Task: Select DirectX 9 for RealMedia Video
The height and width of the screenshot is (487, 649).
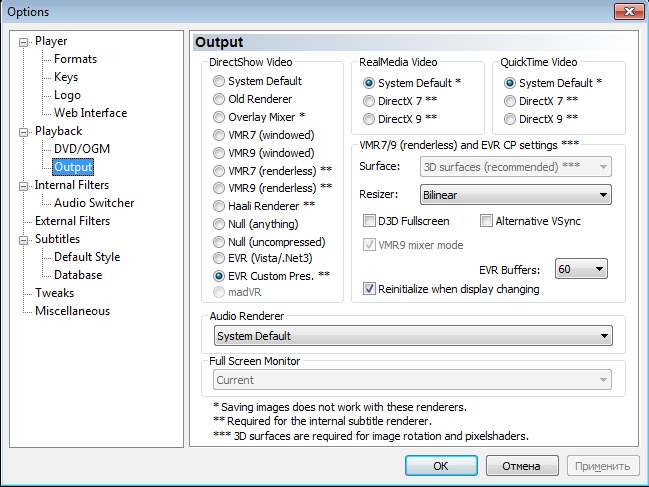Action: pyautogui.click(x=369, y=119)
